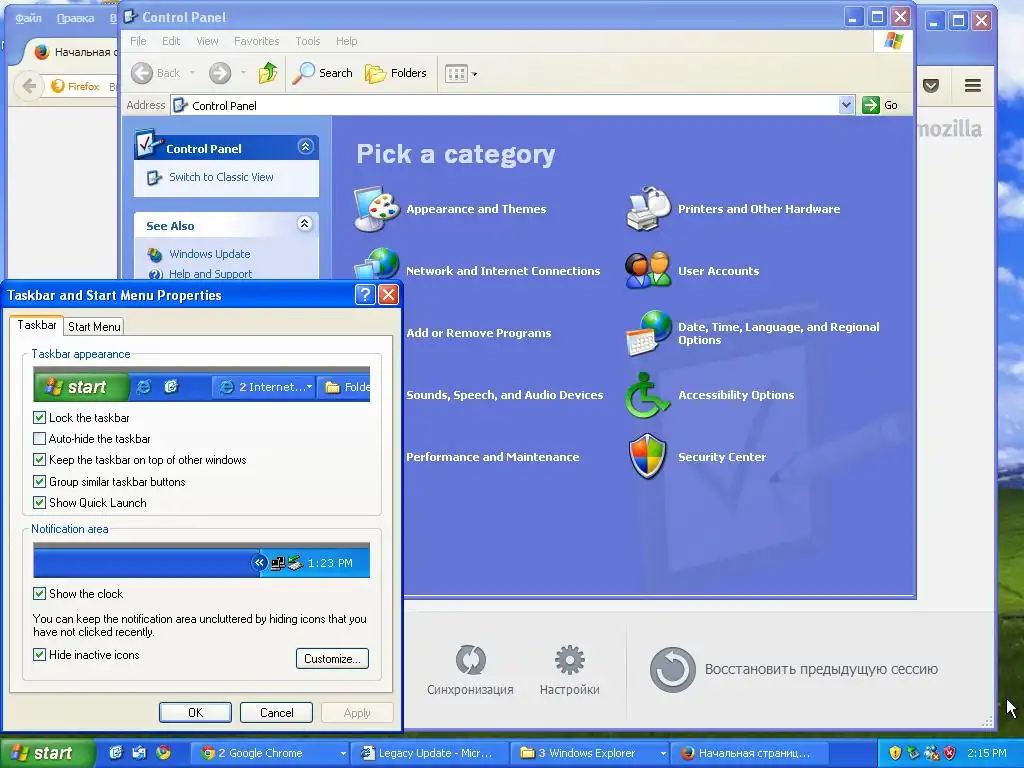
Task: Open Add or Remove Programs link
Action: [479, 333]
